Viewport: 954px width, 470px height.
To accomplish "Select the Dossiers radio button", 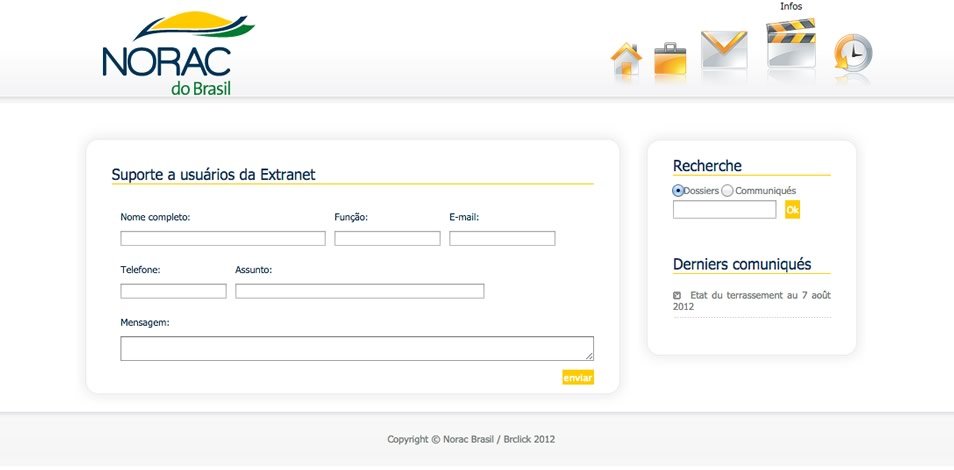I will coord(678,191).
